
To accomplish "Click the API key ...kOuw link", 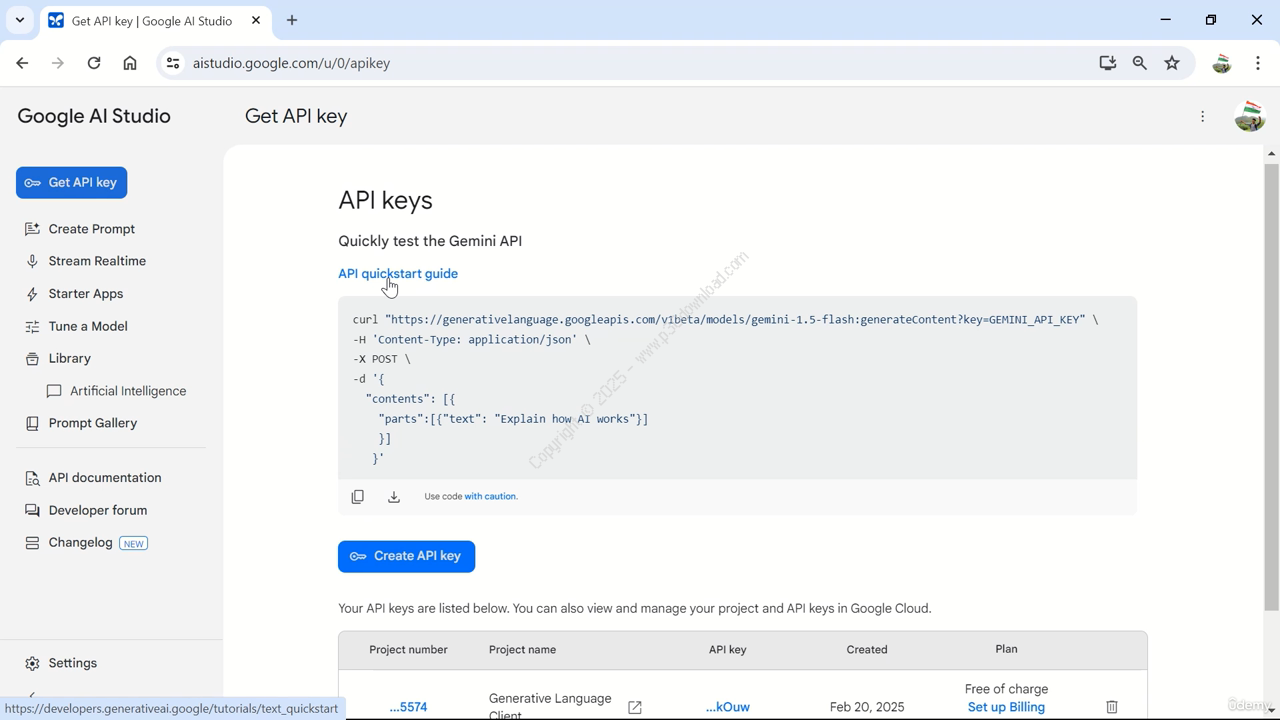I will [727, 707].
